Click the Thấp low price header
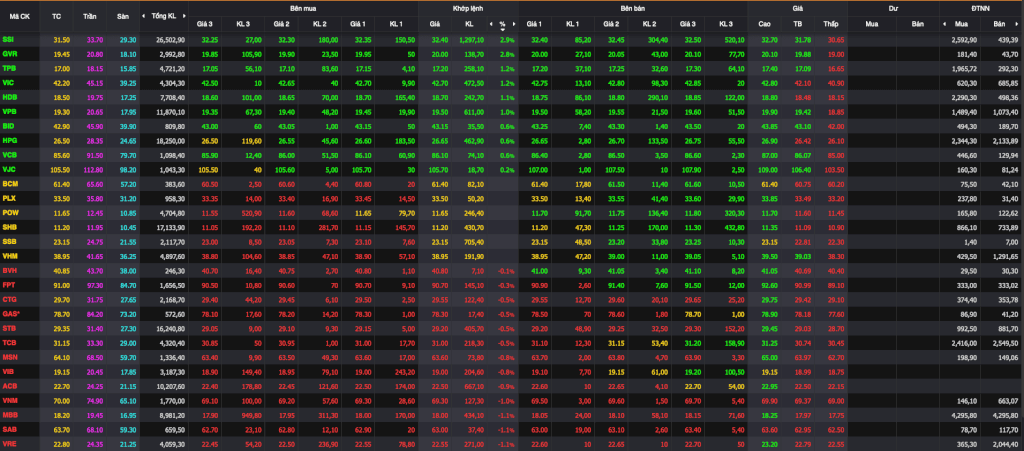This screenshot has width=1024, height=451. pyautogui.click(x=831, y=24)
